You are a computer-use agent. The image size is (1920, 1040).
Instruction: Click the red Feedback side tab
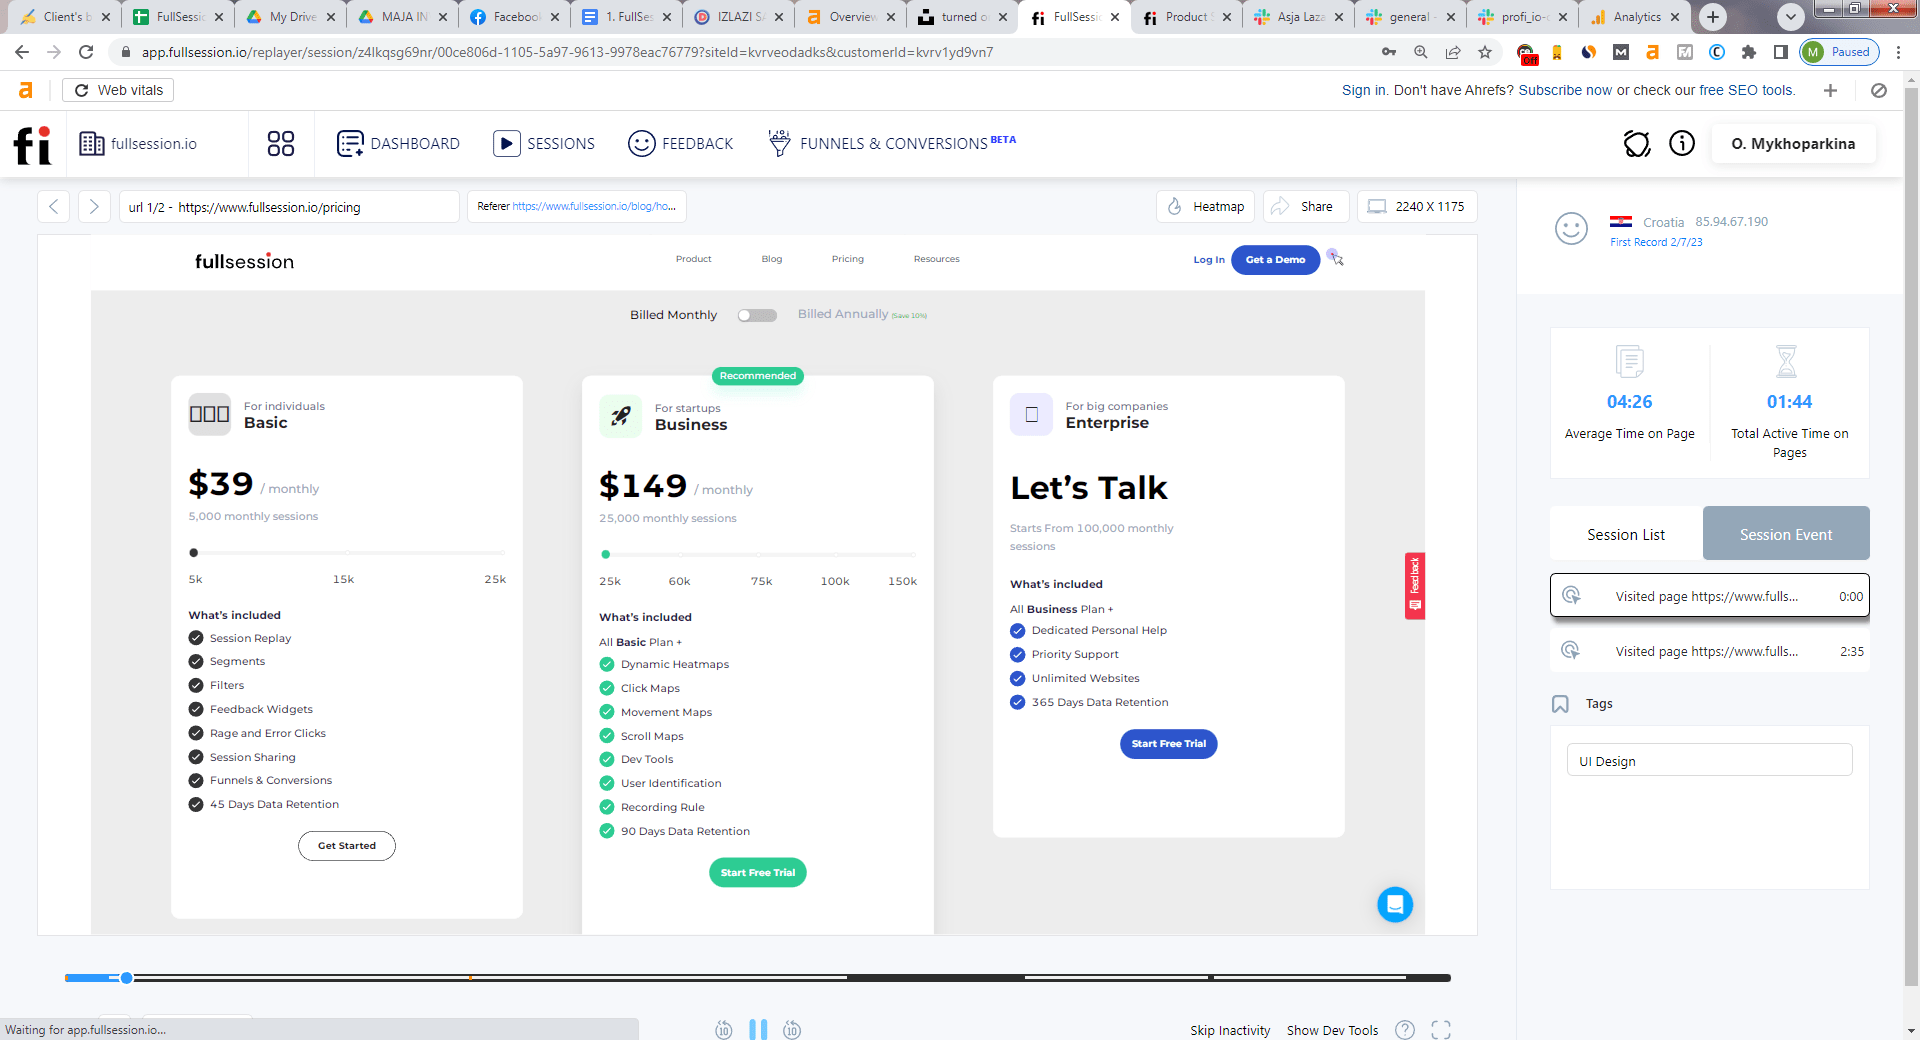pyautogui.click(x=1415, y=586)
